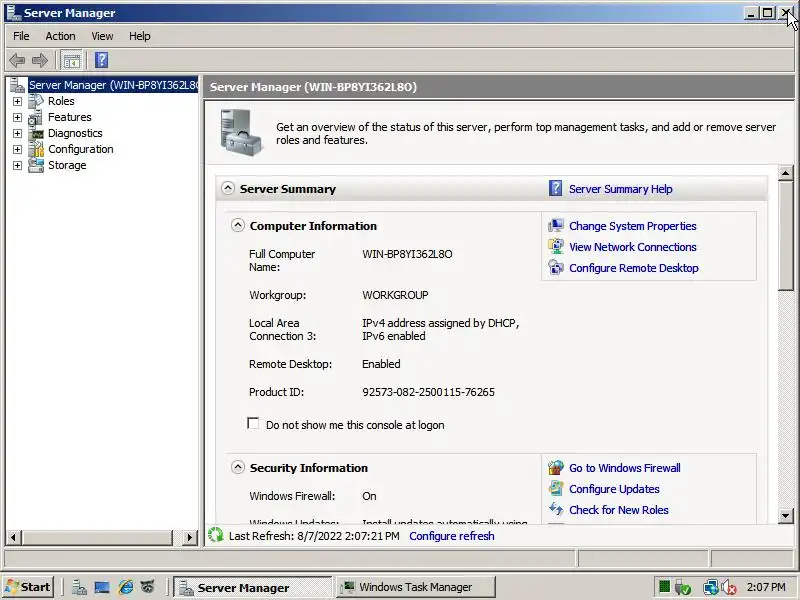This screenshot has width=800, height=600.
Task: Click the tree pane horizontal scrollbar thumb
Action: (97, 537)
